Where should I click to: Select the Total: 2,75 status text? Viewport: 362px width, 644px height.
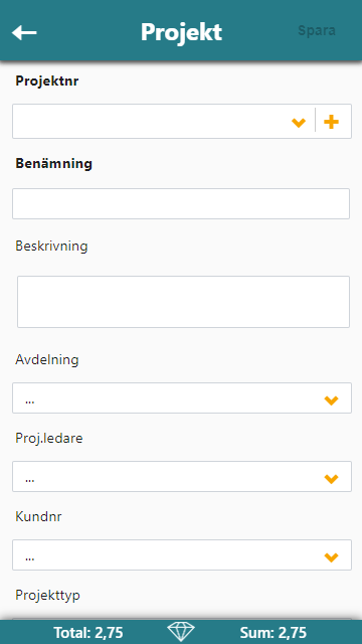(x=88, y=633)
